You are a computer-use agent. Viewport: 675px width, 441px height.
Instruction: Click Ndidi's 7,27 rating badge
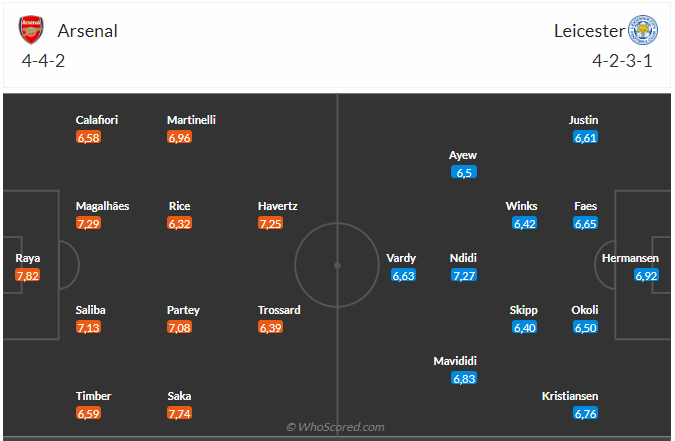pos(464,275)
